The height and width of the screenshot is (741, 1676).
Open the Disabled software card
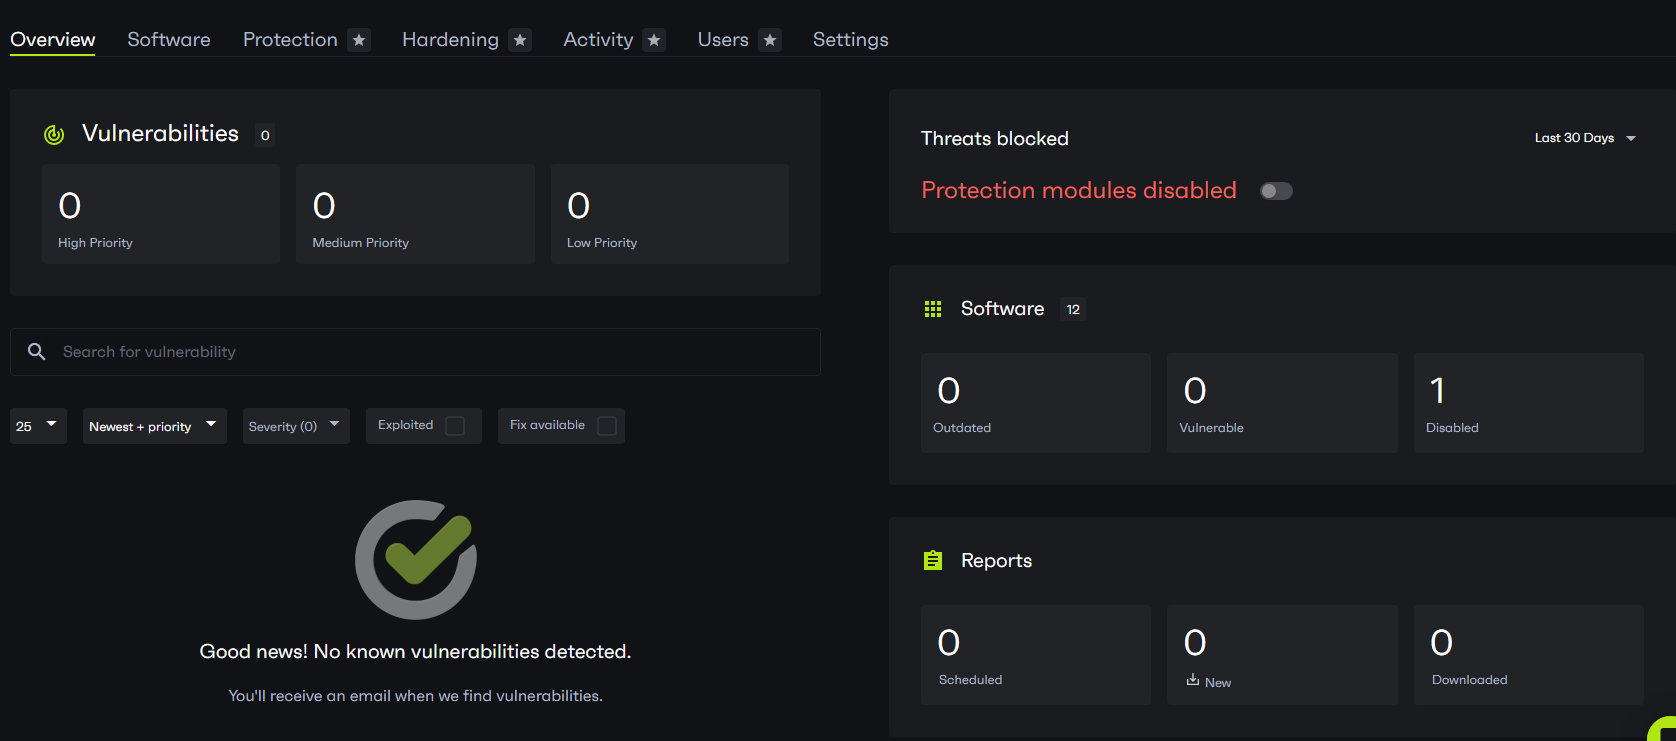1528,403
